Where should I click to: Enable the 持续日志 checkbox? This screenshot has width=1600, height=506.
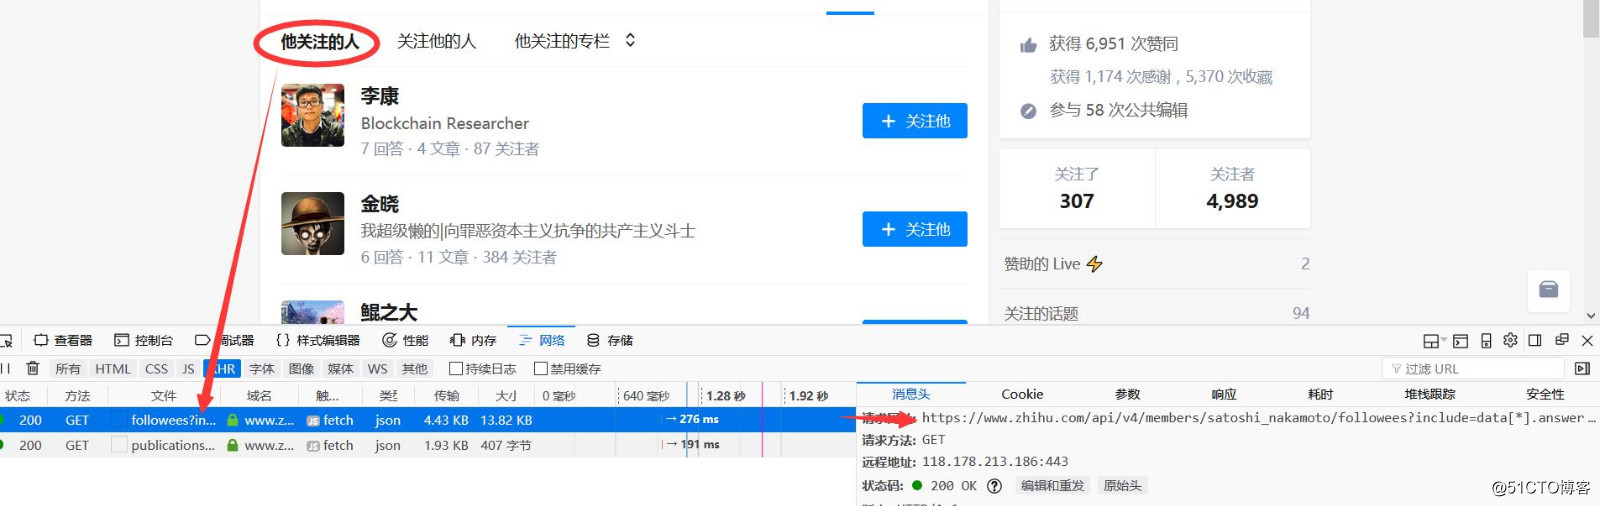(x=456, y=369)
